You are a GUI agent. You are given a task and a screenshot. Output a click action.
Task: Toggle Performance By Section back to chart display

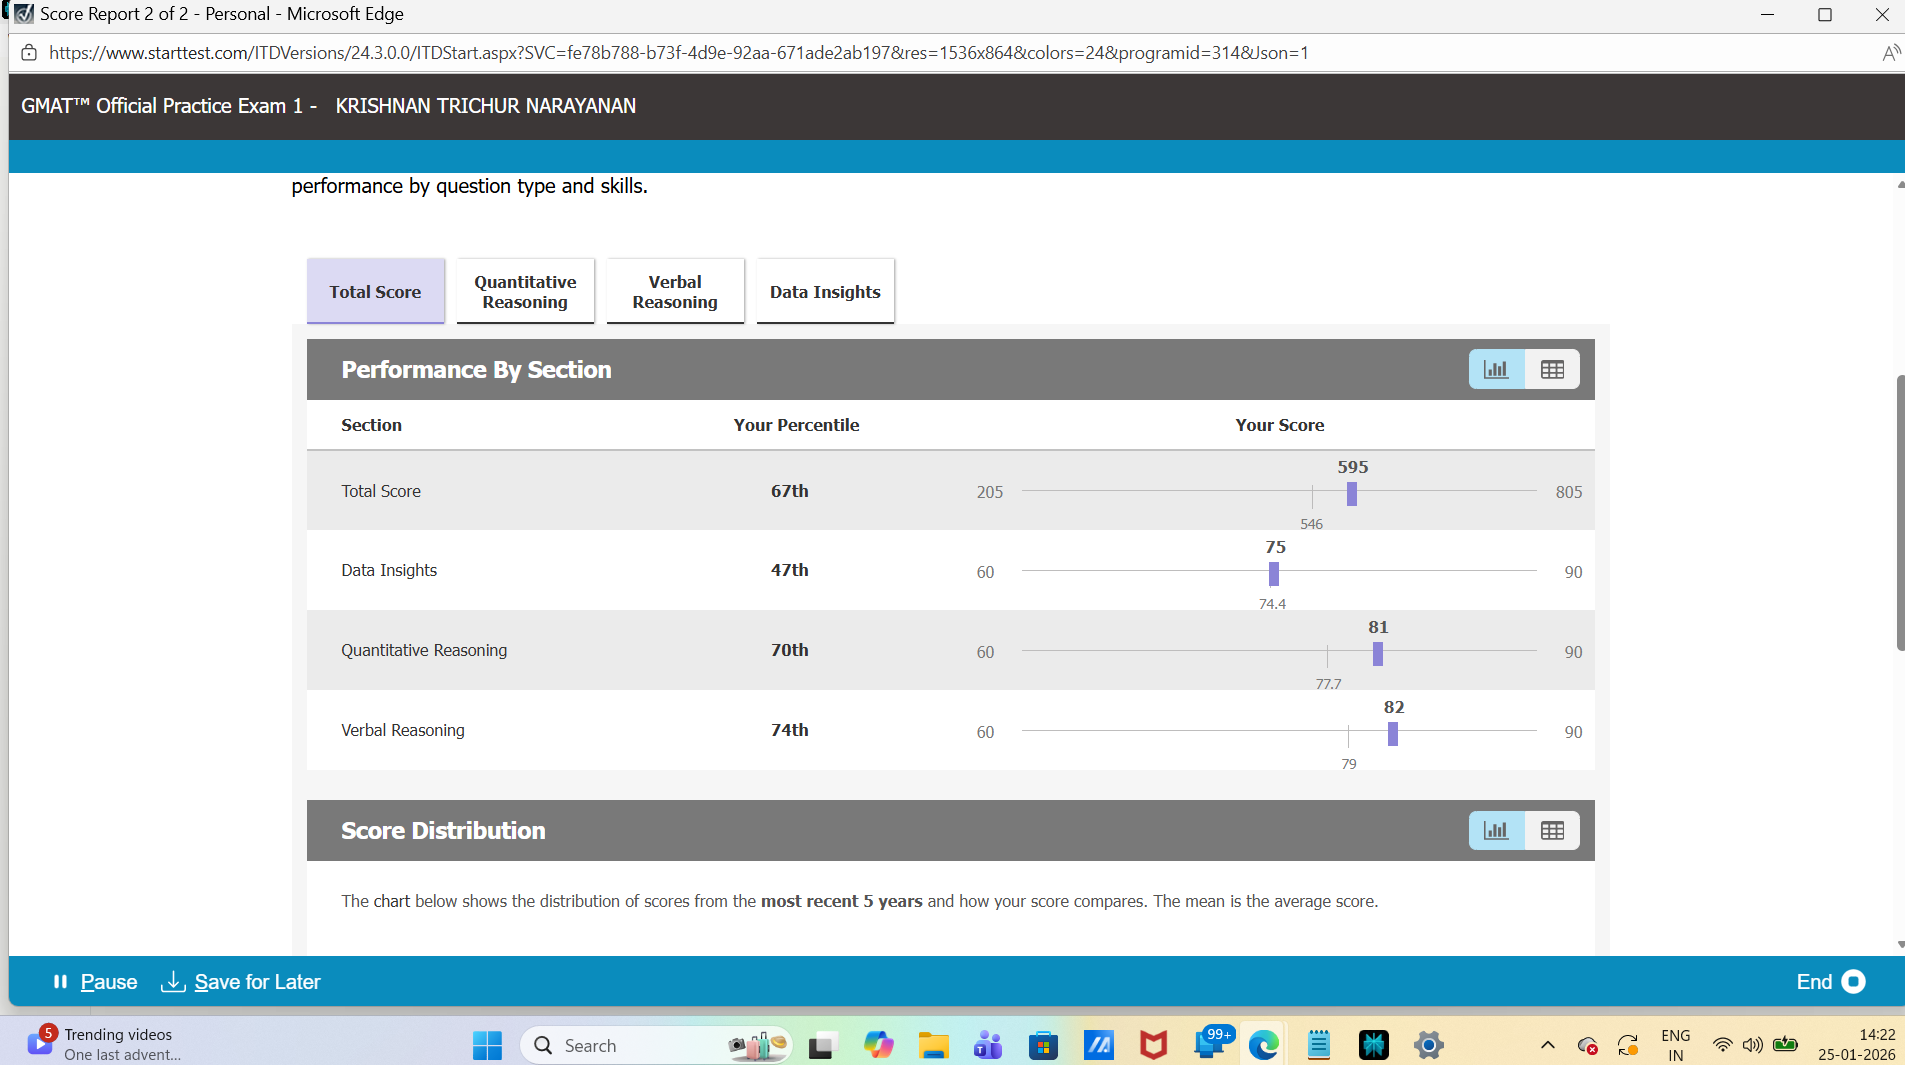coord(1496,369)
